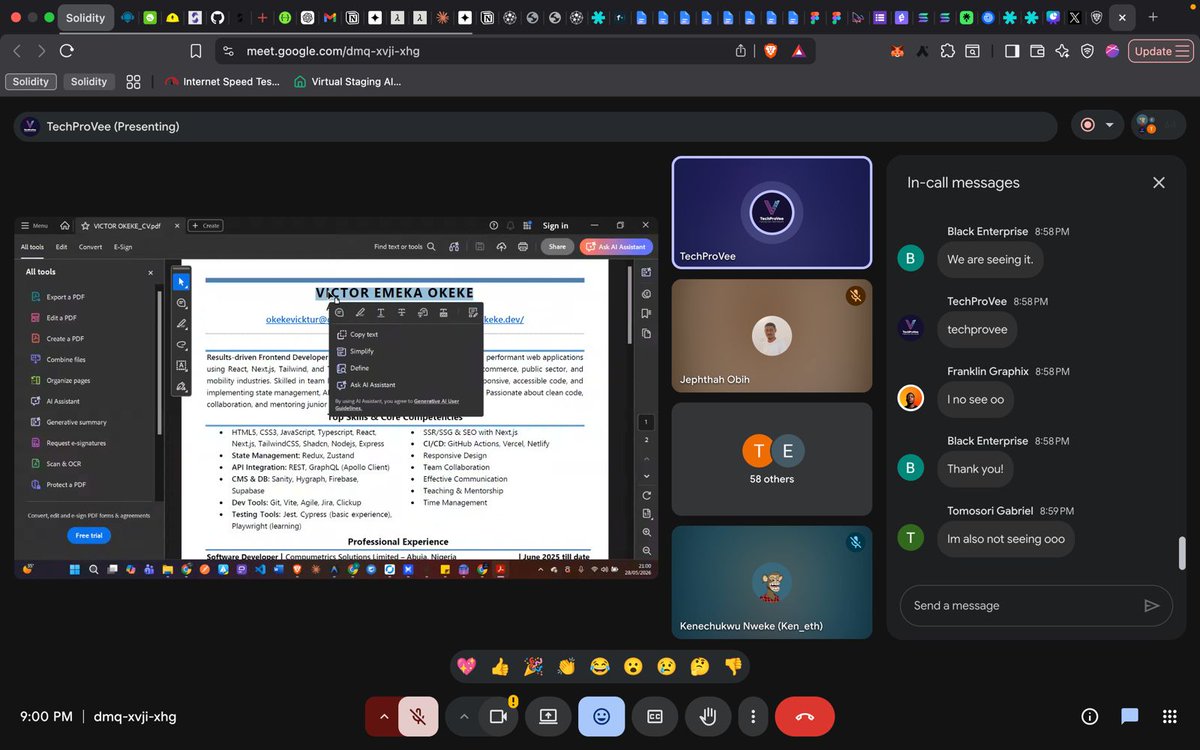Image resolution: width=1200 pixels, height=750 pixels.
Task: Click the Edit tab in shared Acrobat
Action: [62, 247]
